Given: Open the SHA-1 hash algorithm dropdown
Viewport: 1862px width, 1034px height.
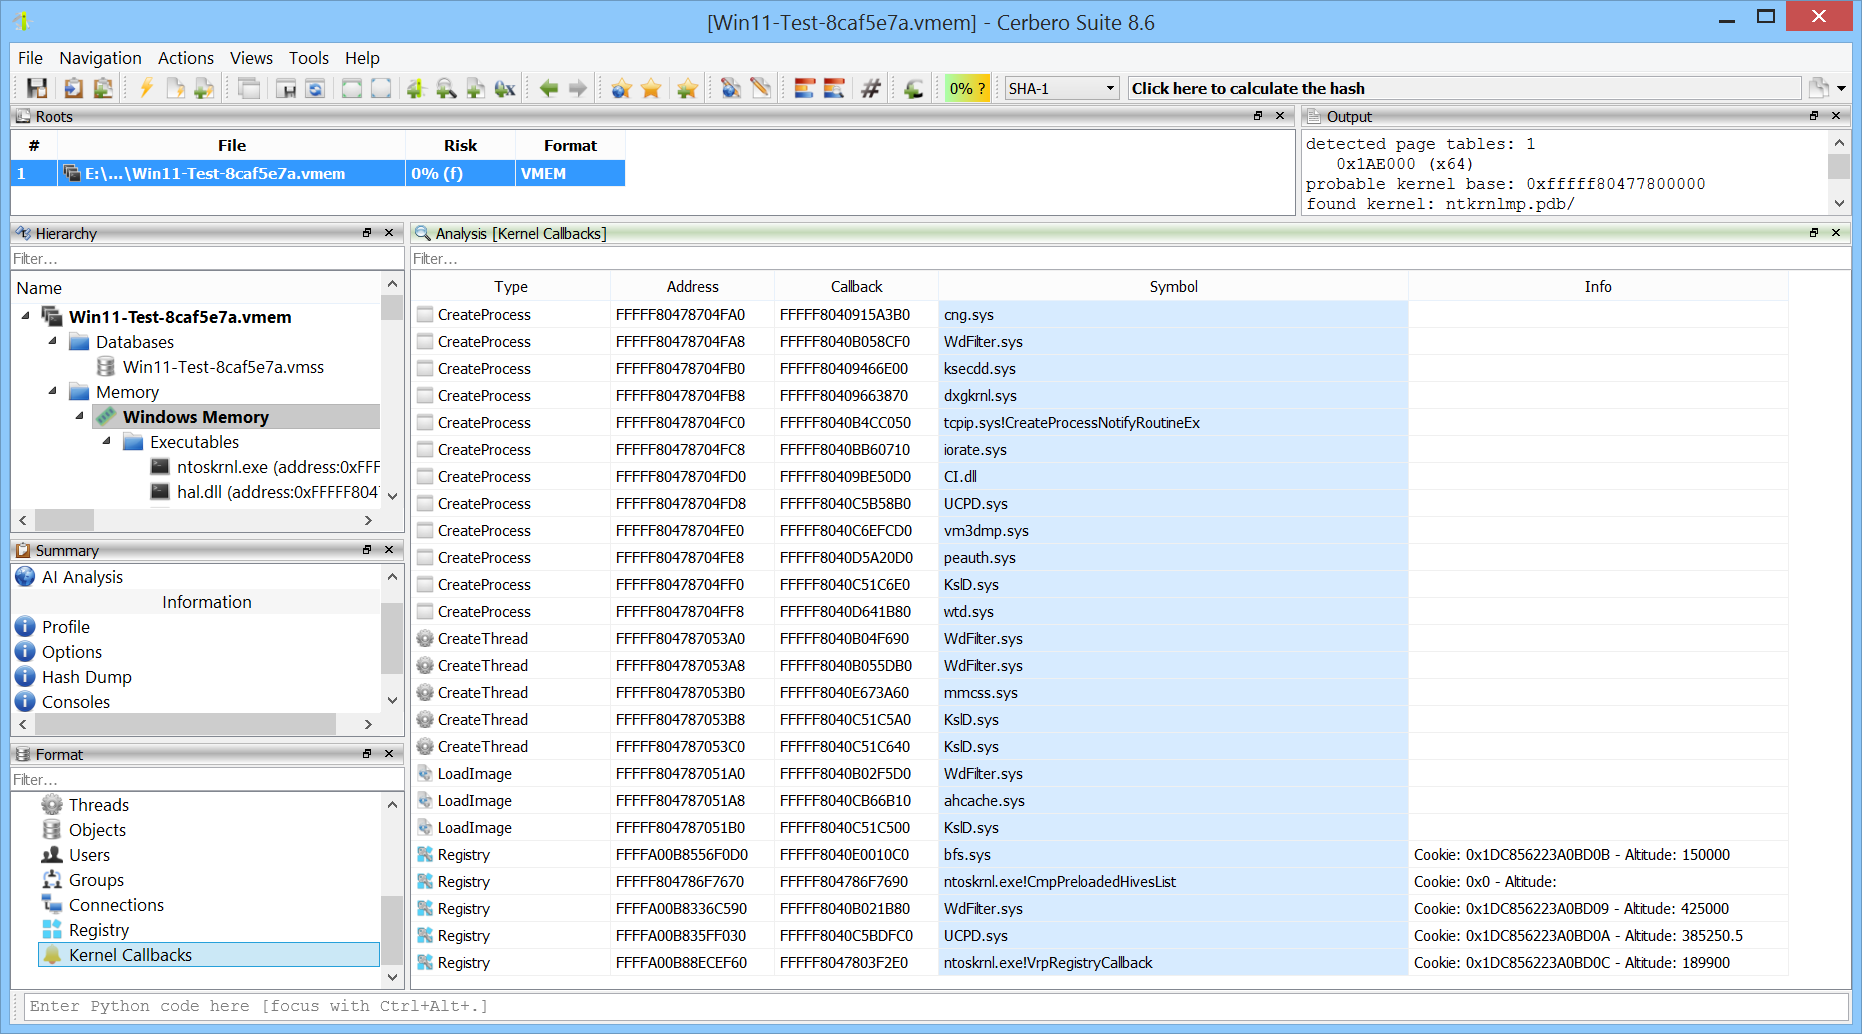Looking at the screenshot, I should [1061, 89].
